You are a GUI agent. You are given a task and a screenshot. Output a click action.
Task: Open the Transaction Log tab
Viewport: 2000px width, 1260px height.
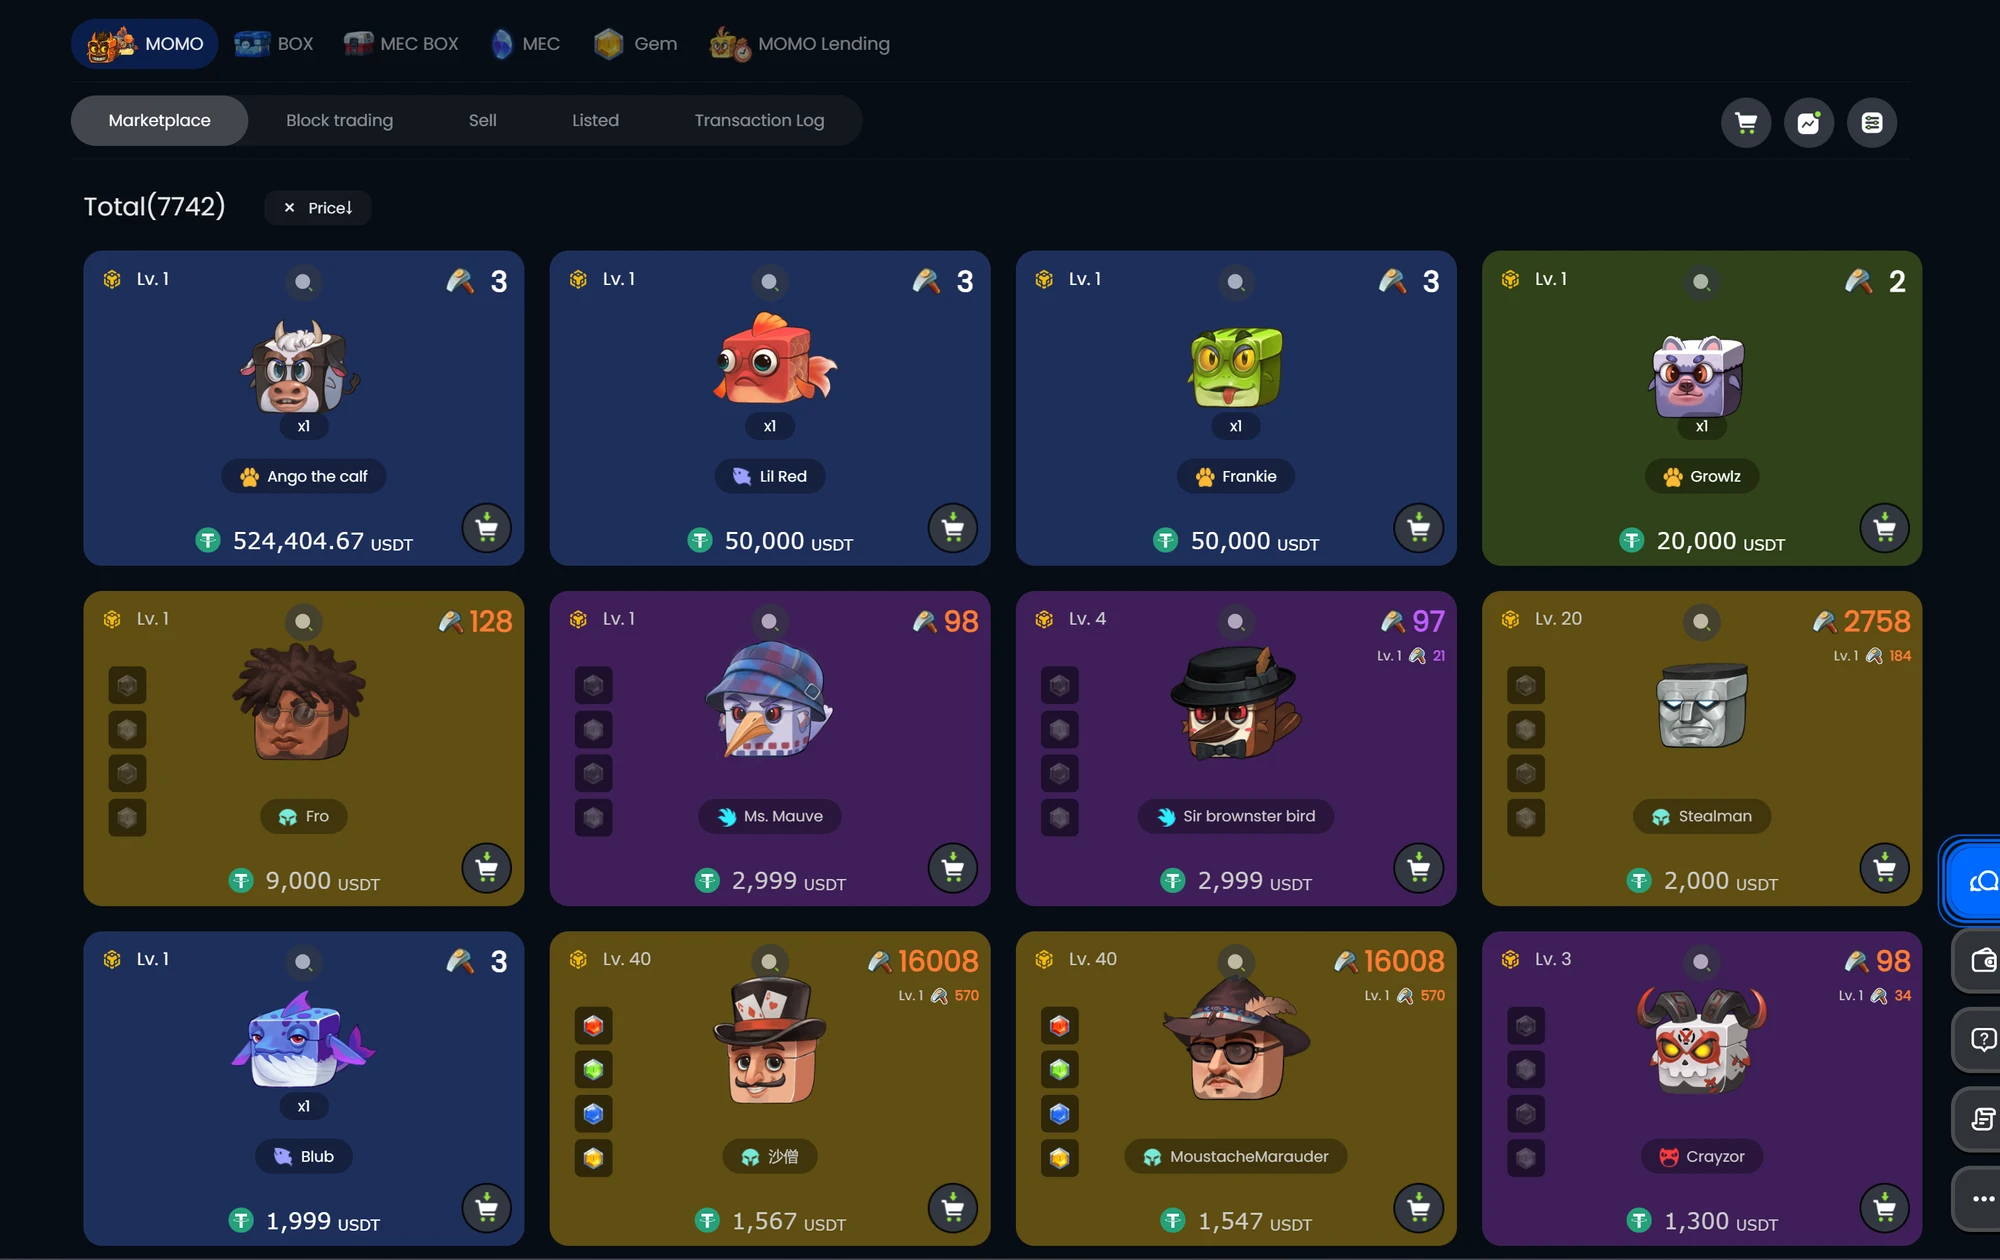click(760, 121)
